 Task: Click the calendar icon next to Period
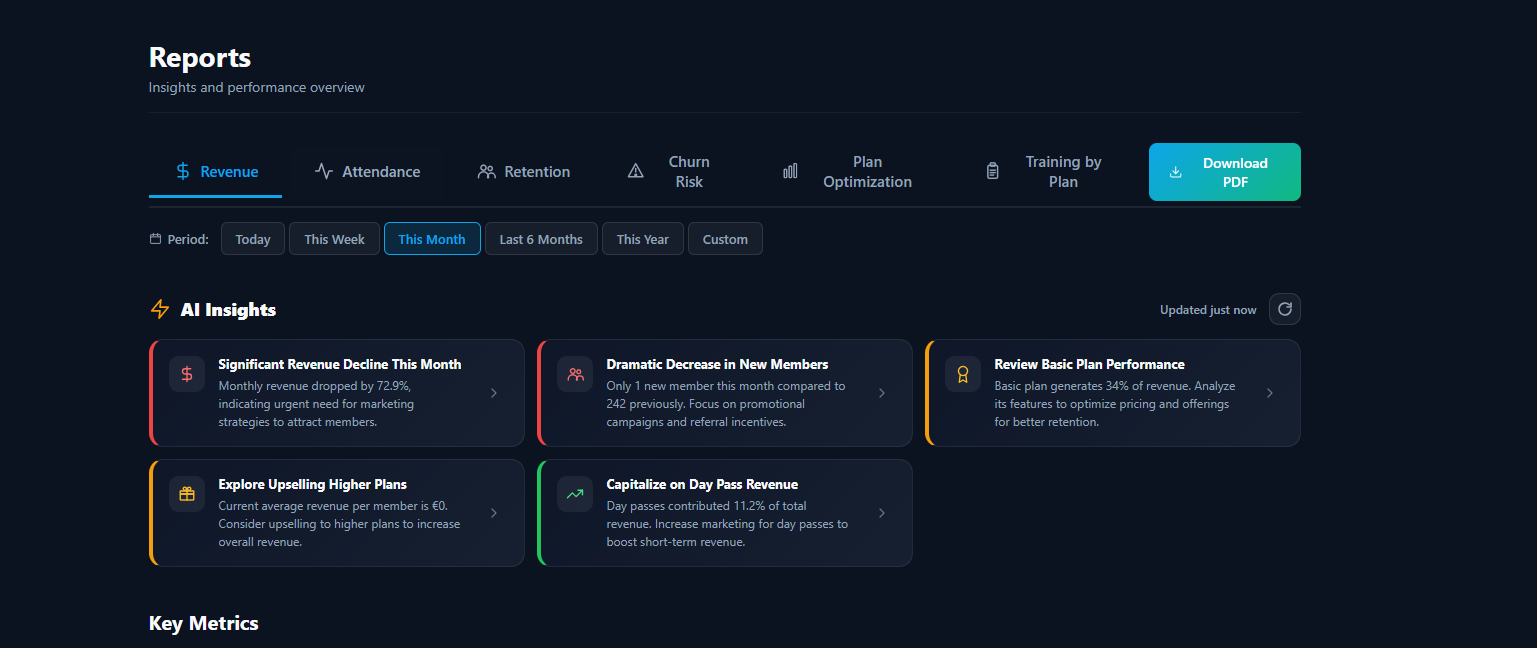pos(155,239)
